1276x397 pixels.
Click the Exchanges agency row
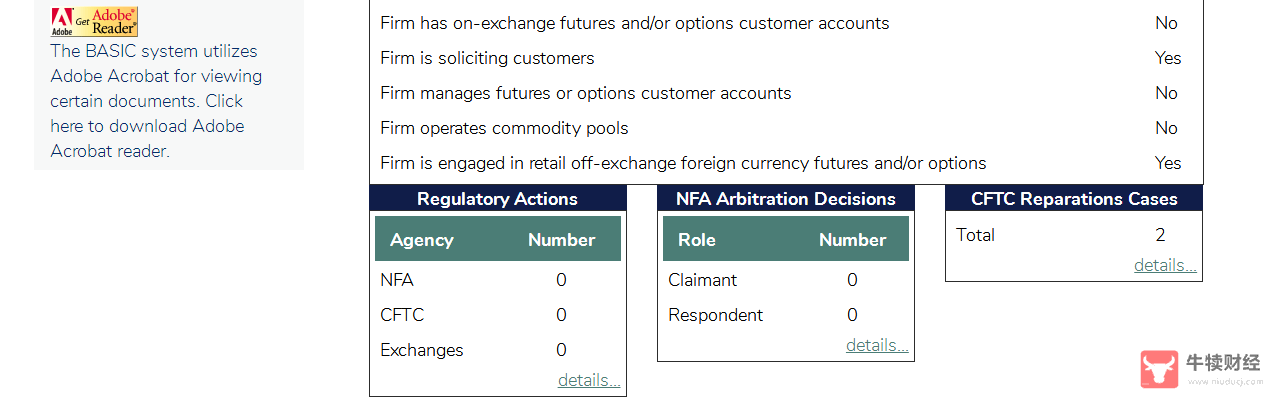498,350
